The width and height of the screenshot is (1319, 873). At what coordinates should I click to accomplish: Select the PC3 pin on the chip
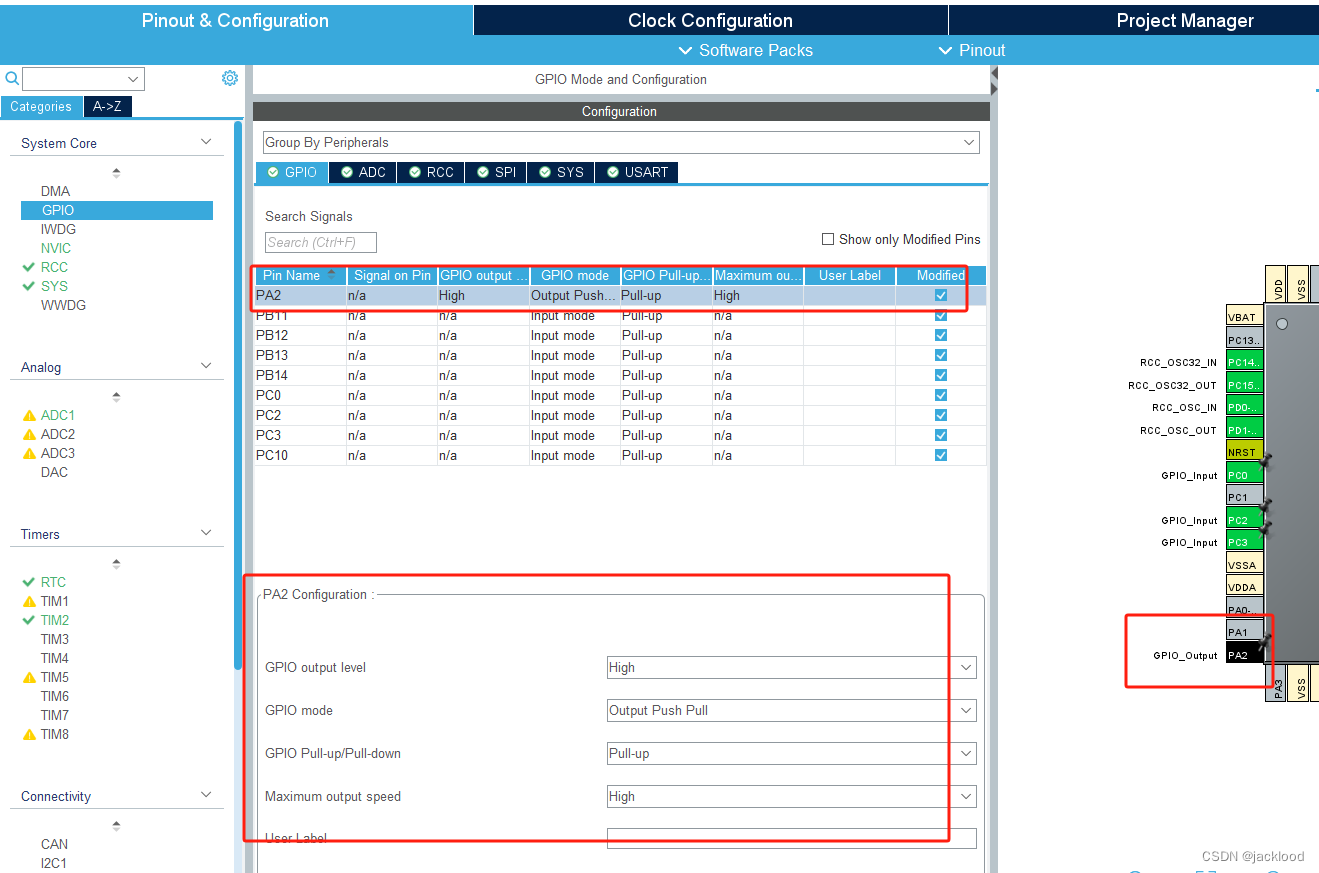1244,542
